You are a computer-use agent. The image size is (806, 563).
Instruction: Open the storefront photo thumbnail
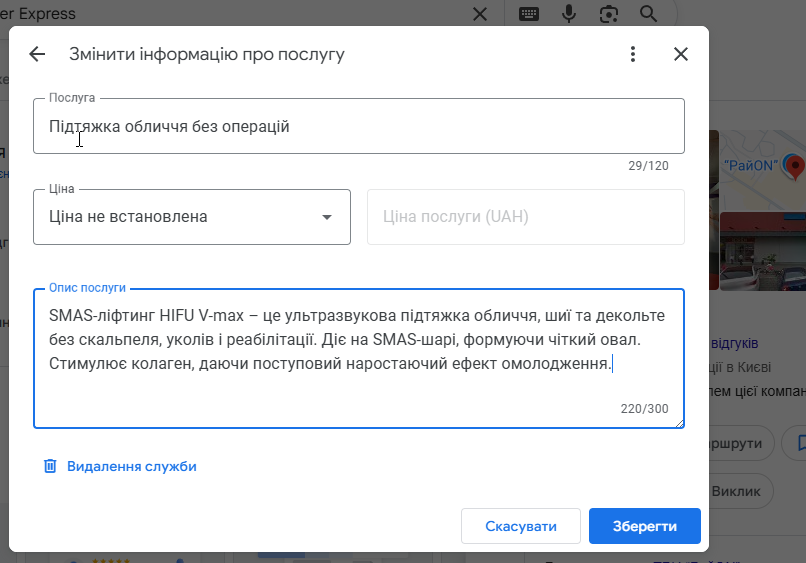tap(763, 252)
